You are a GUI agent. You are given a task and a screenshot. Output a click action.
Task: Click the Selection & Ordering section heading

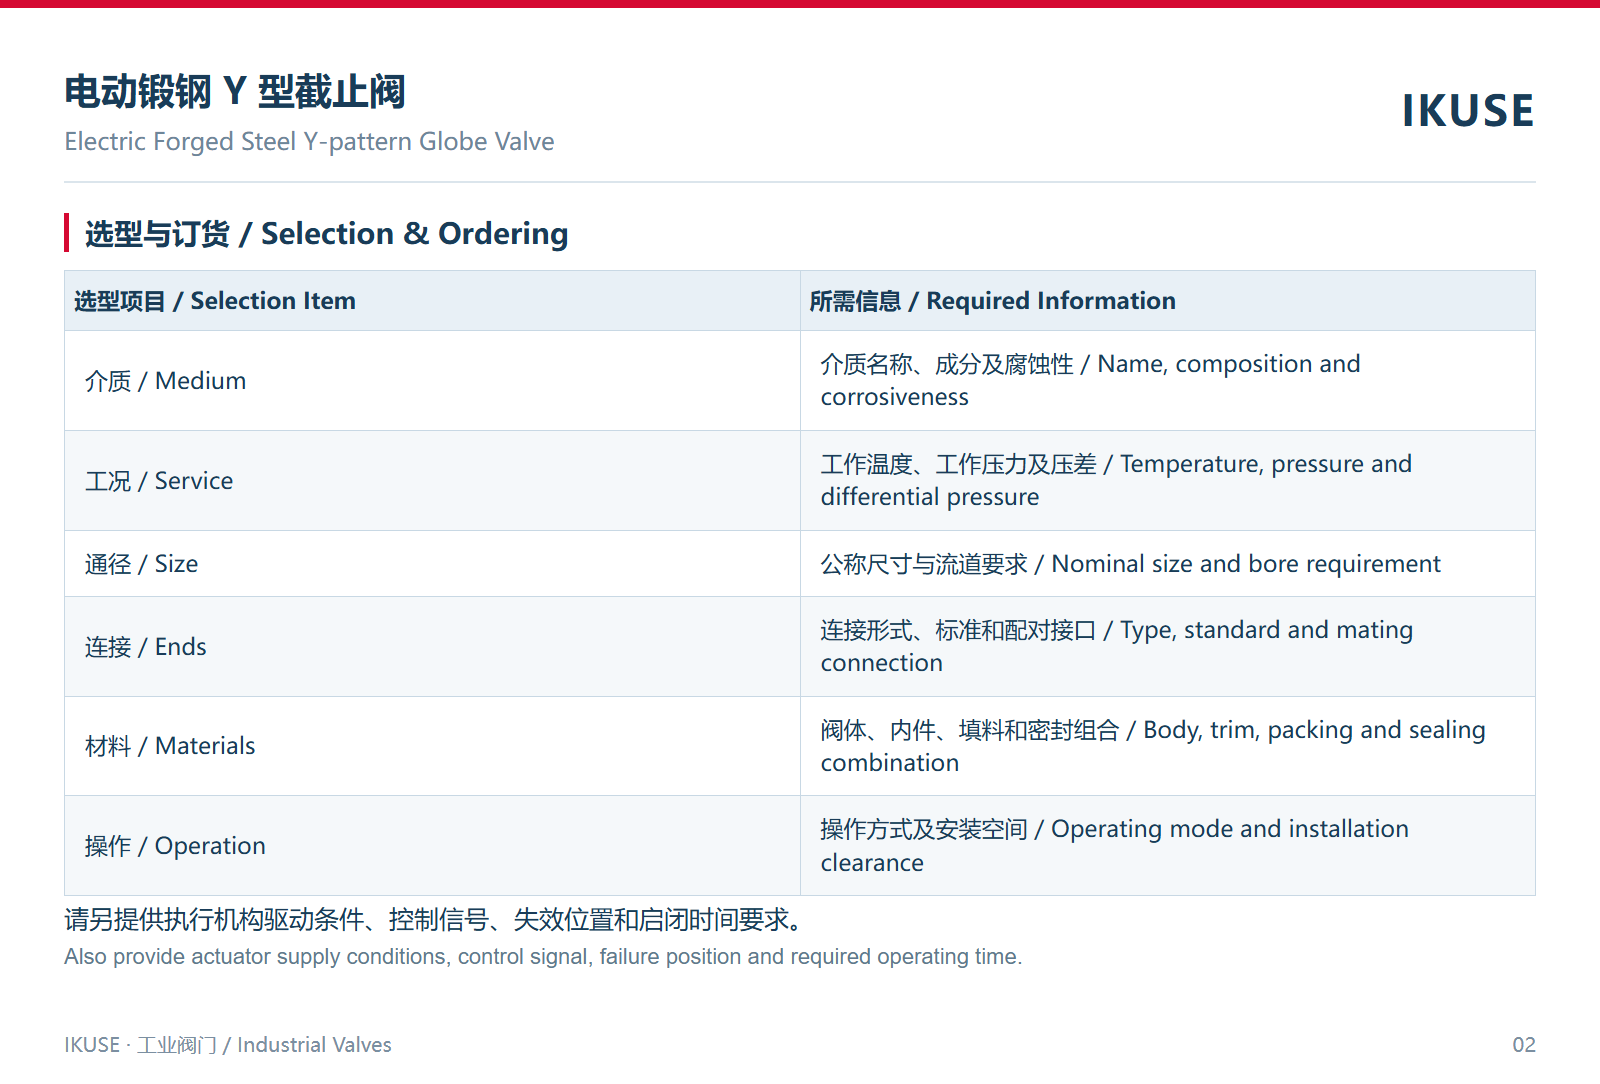(326, 233)
